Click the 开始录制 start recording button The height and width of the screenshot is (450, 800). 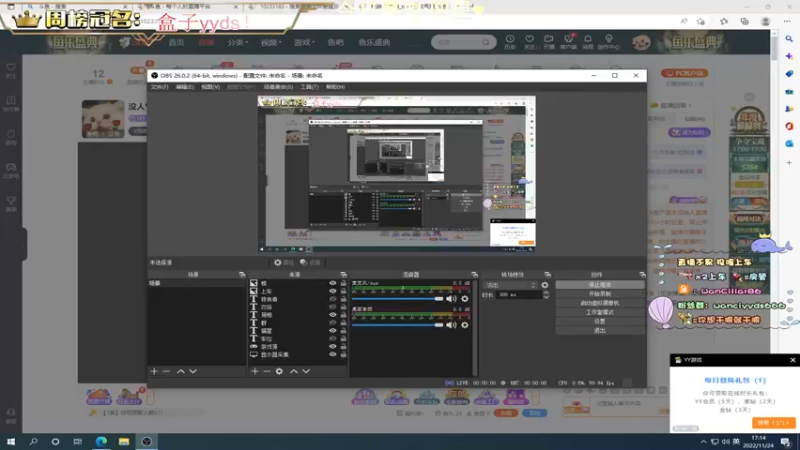tap(599, 294)
